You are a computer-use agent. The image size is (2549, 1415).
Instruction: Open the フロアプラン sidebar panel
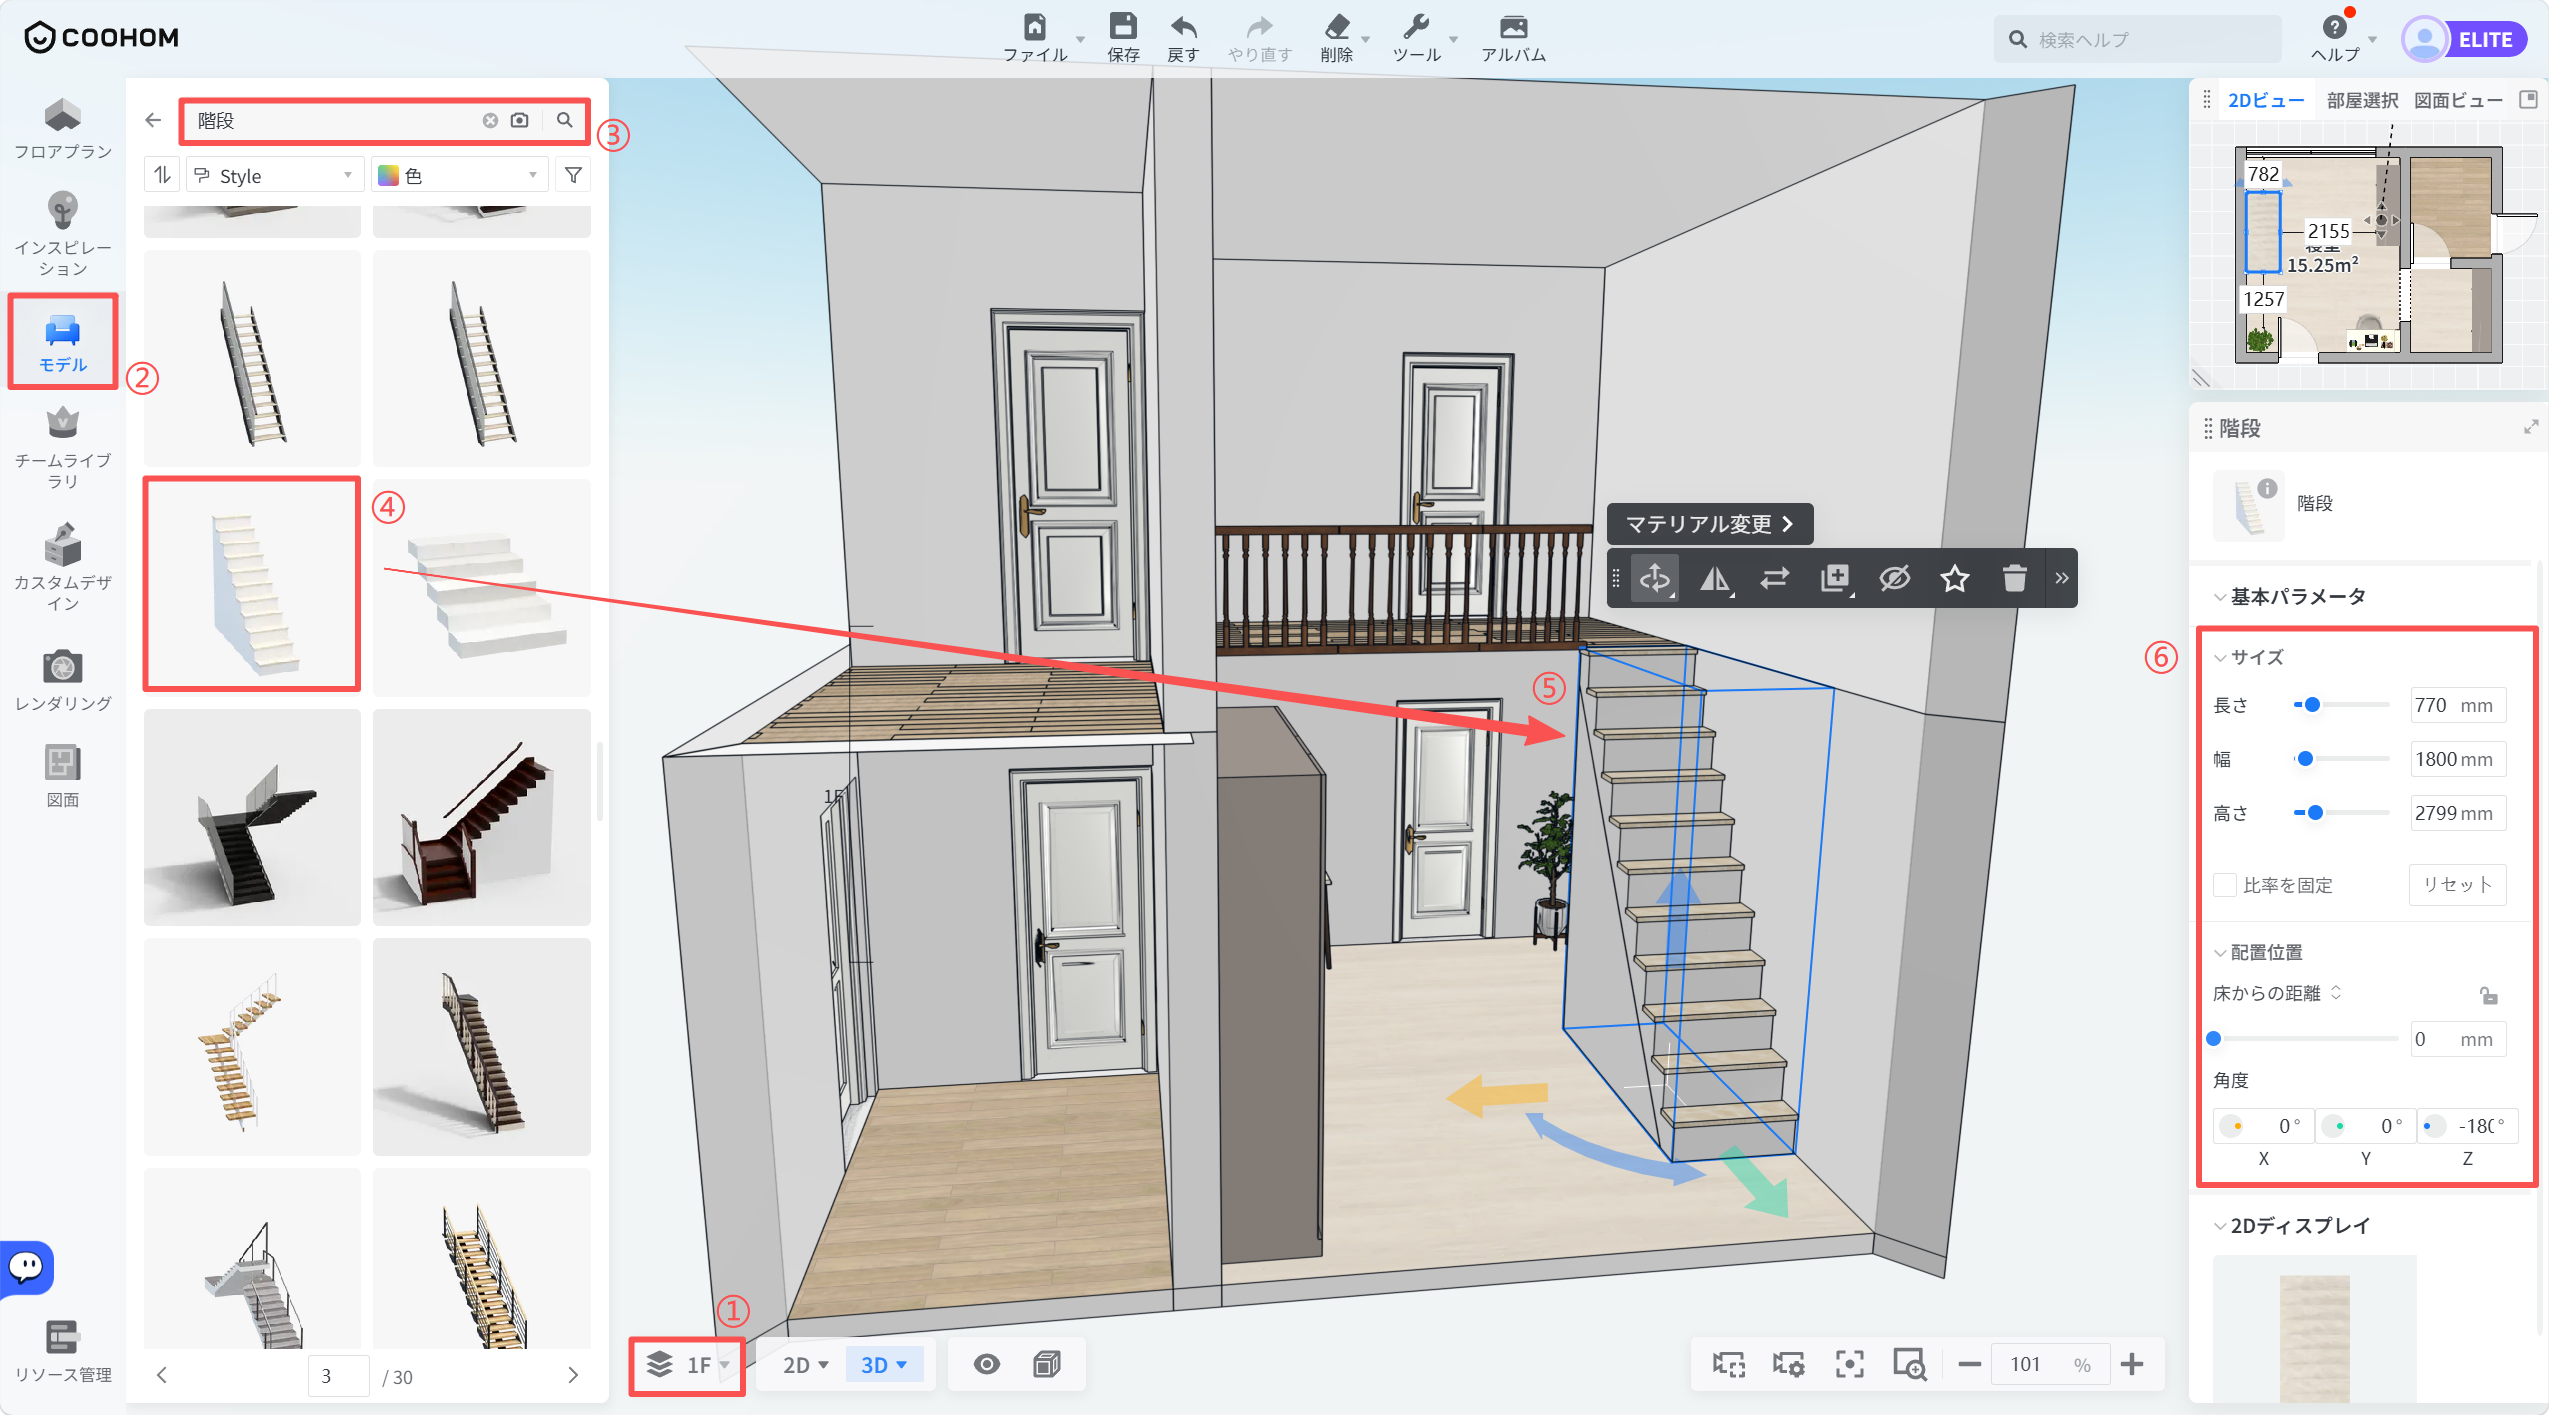62,129
